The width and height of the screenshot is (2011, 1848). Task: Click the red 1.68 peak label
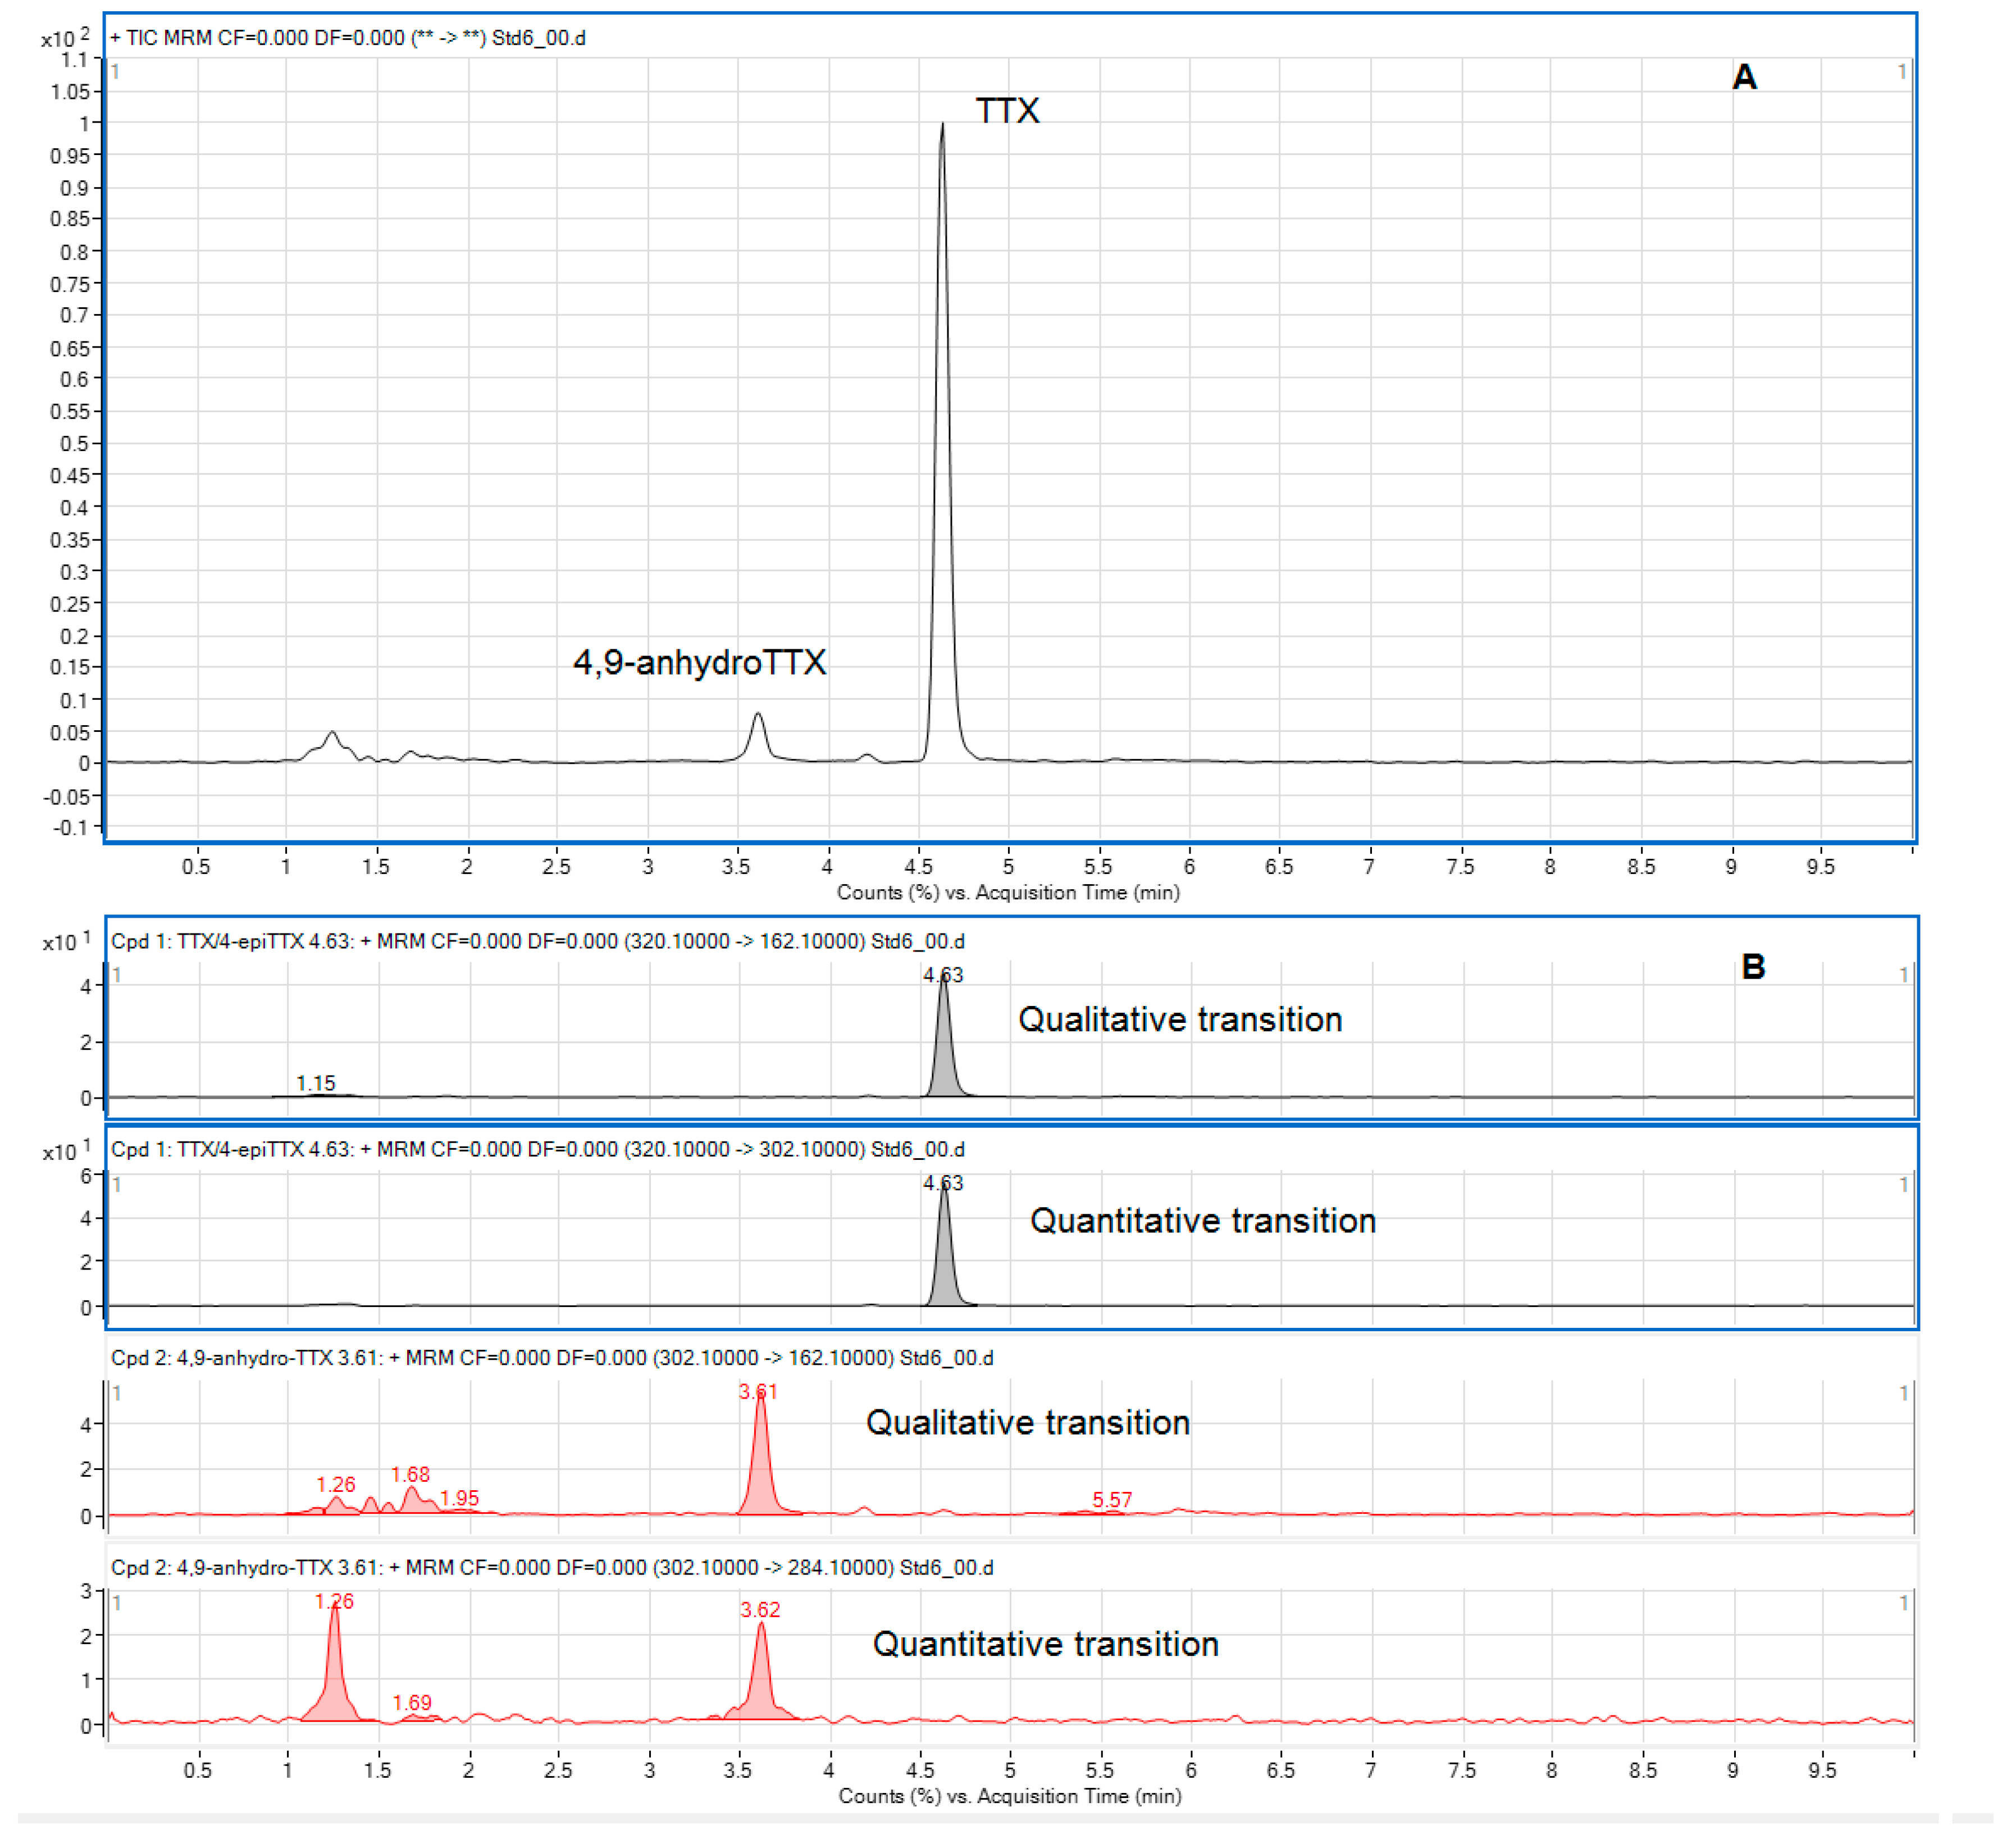pos(410,1475)
